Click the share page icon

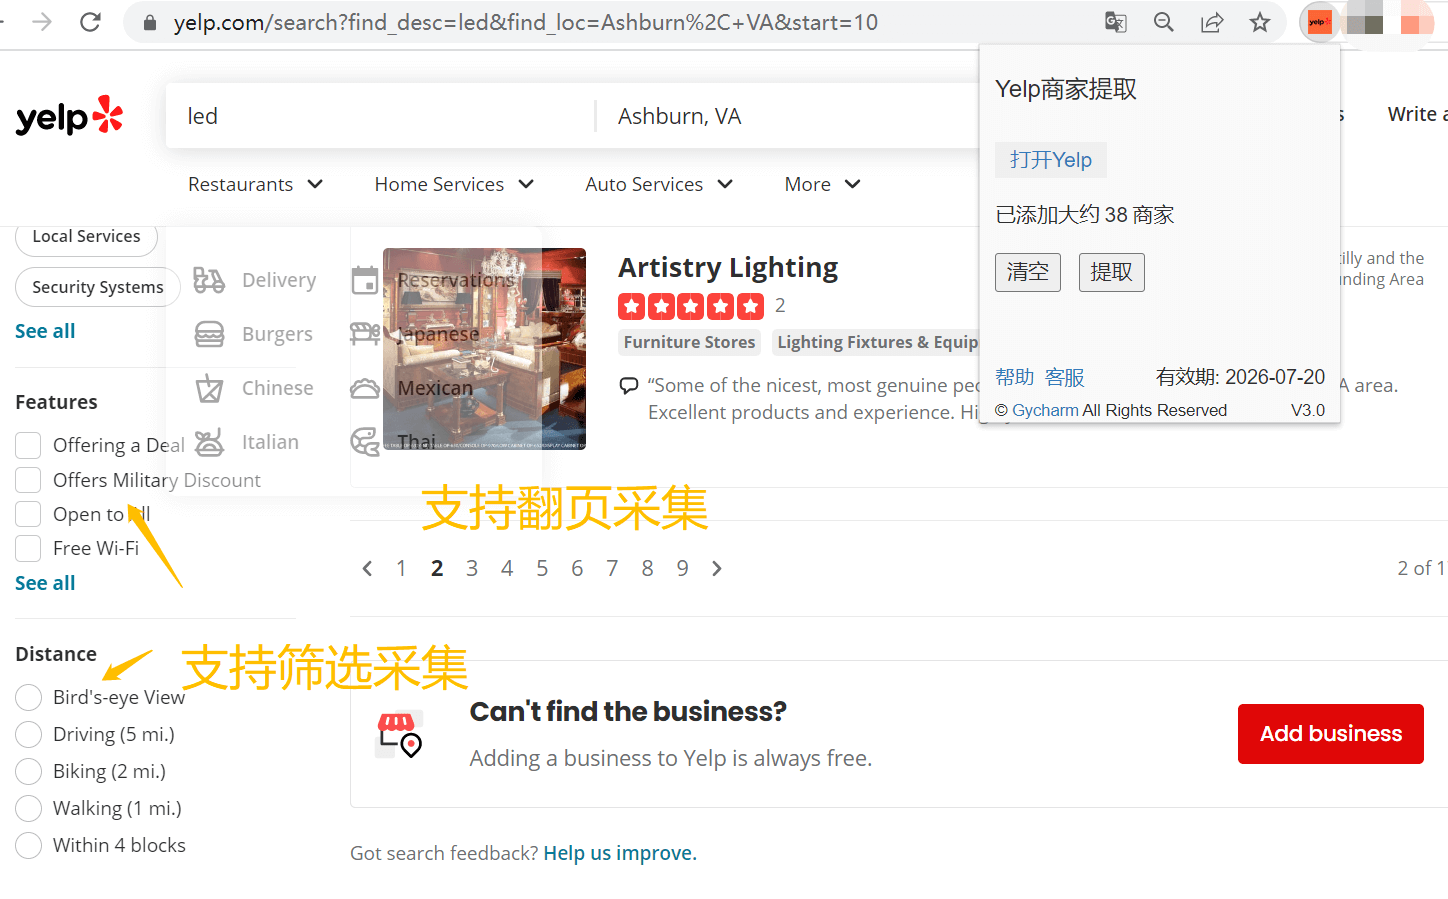click(1212, 22)
